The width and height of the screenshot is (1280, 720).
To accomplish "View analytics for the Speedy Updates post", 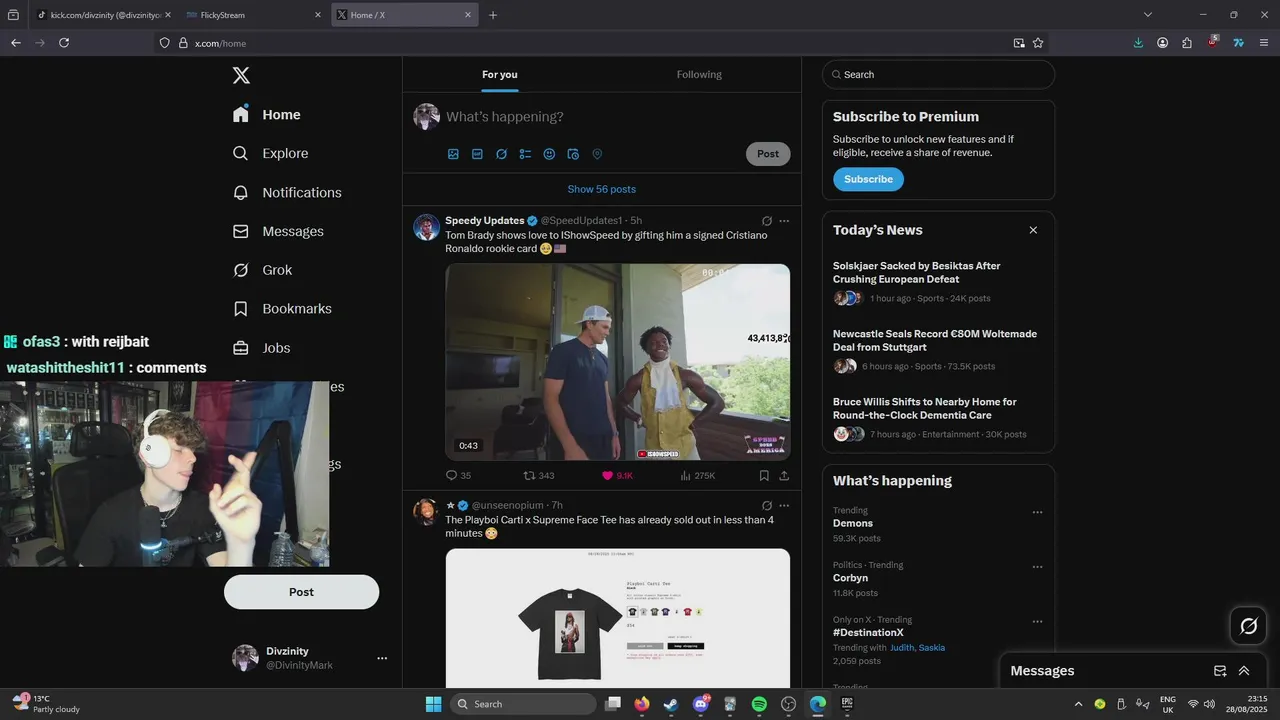I will pos(698,476).
